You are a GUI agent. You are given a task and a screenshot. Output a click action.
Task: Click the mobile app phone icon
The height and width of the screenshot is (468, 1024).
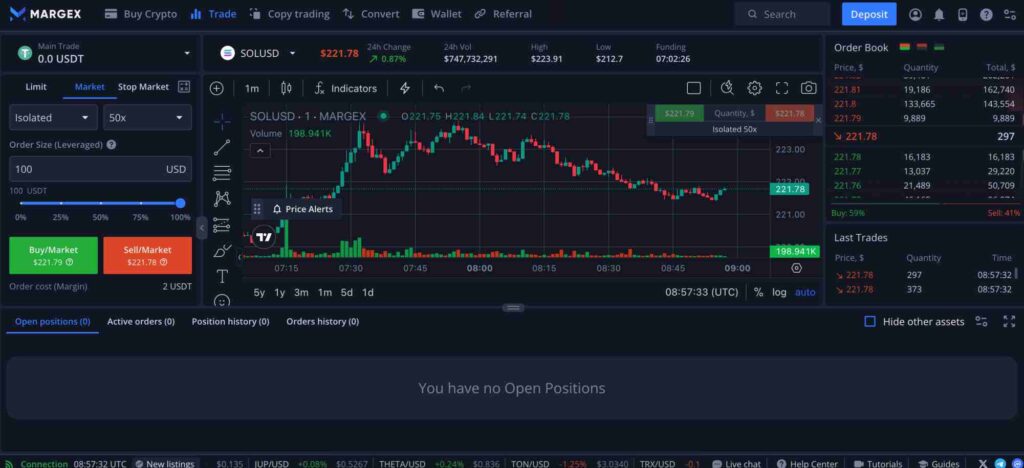click(963, 14)
